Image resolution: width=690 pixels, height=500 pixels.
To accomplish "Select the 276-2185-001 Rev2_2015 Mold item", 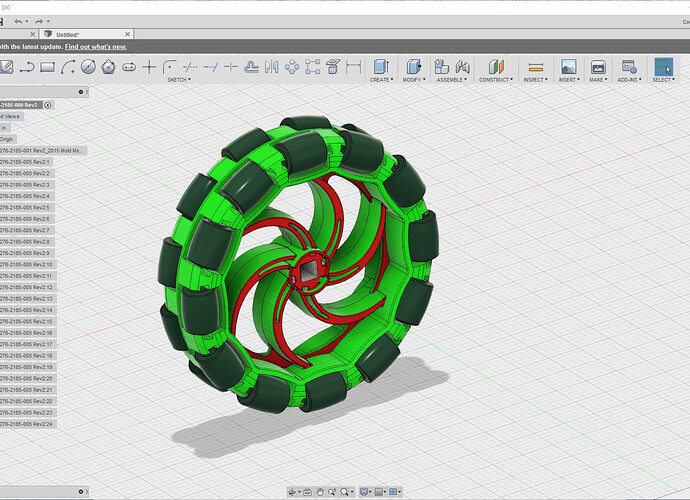I will coord(43,151).
